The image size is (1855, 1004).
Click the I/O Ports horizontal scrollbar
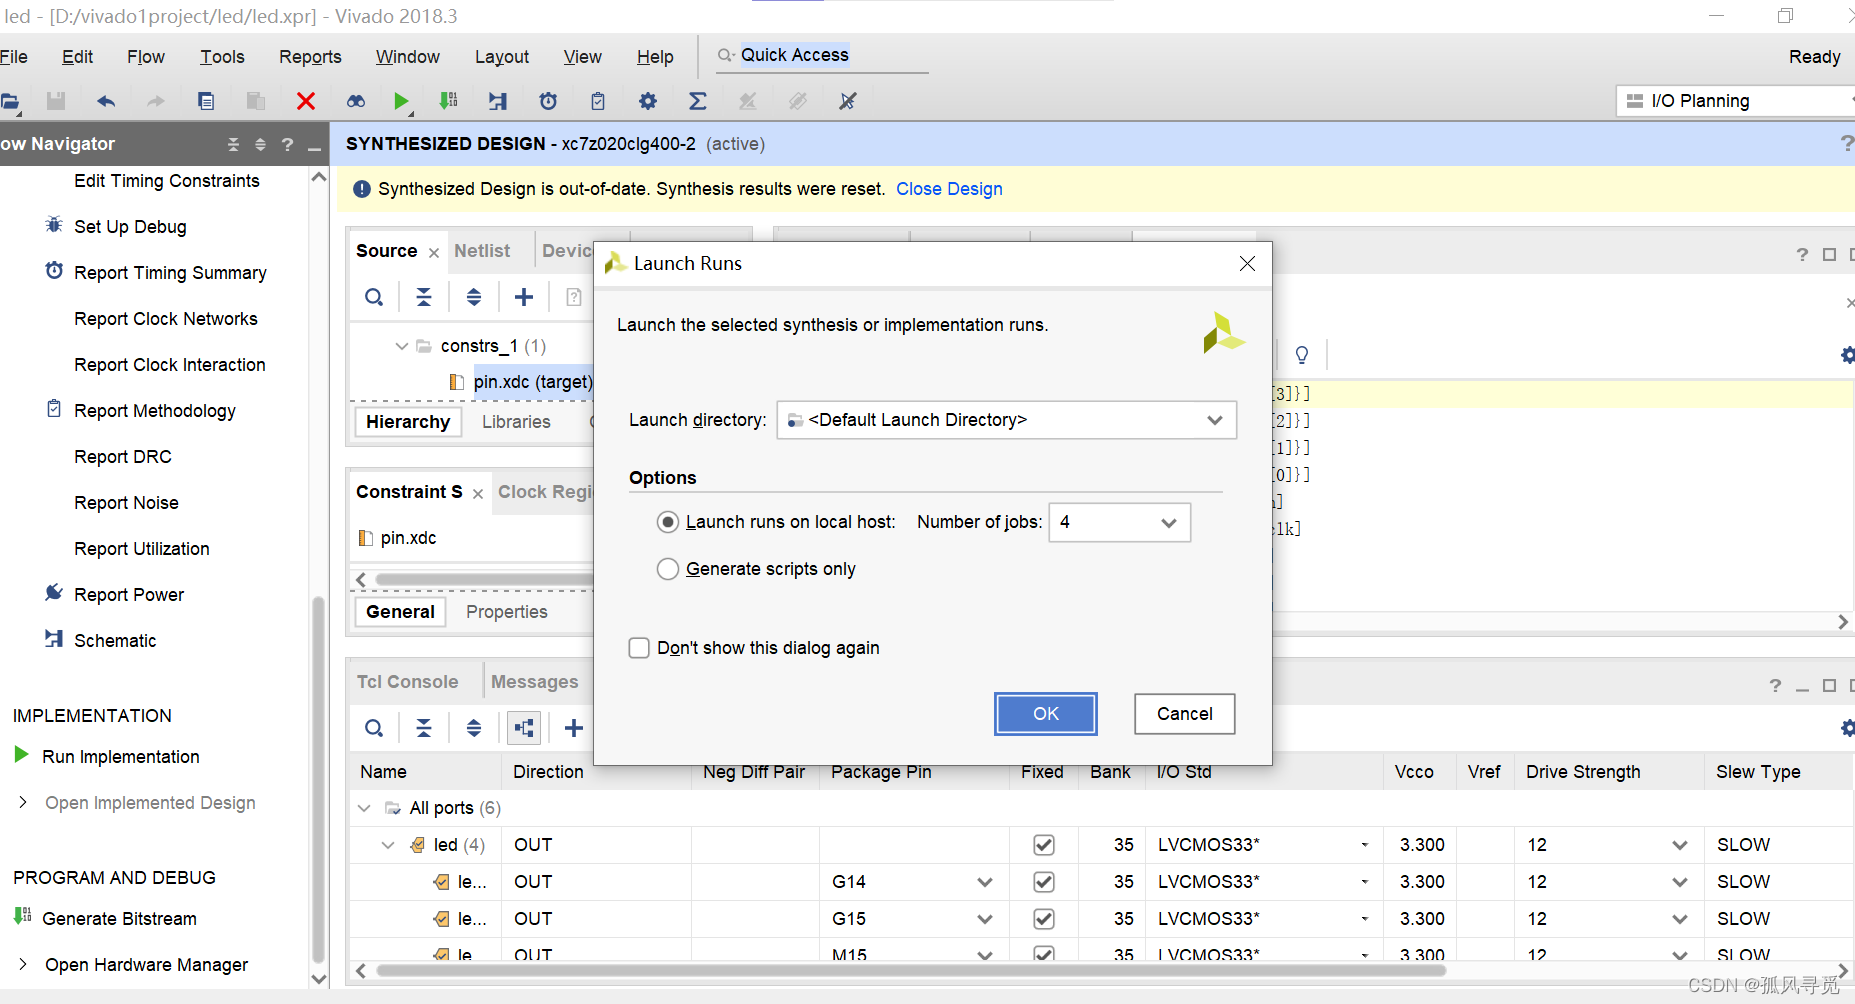pos(910,971)
